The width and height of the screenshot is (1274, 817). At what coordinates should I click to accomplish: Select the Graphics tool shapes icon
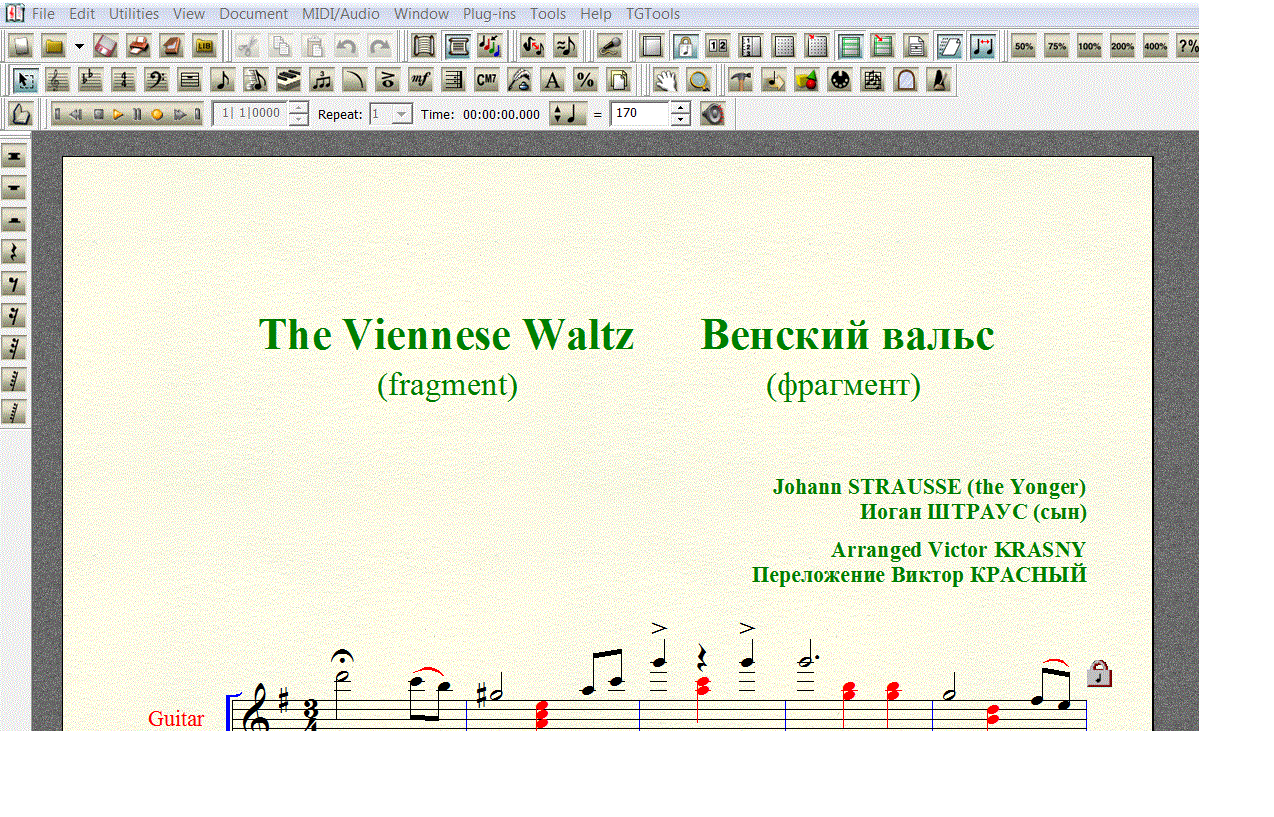tap(807, 80)
